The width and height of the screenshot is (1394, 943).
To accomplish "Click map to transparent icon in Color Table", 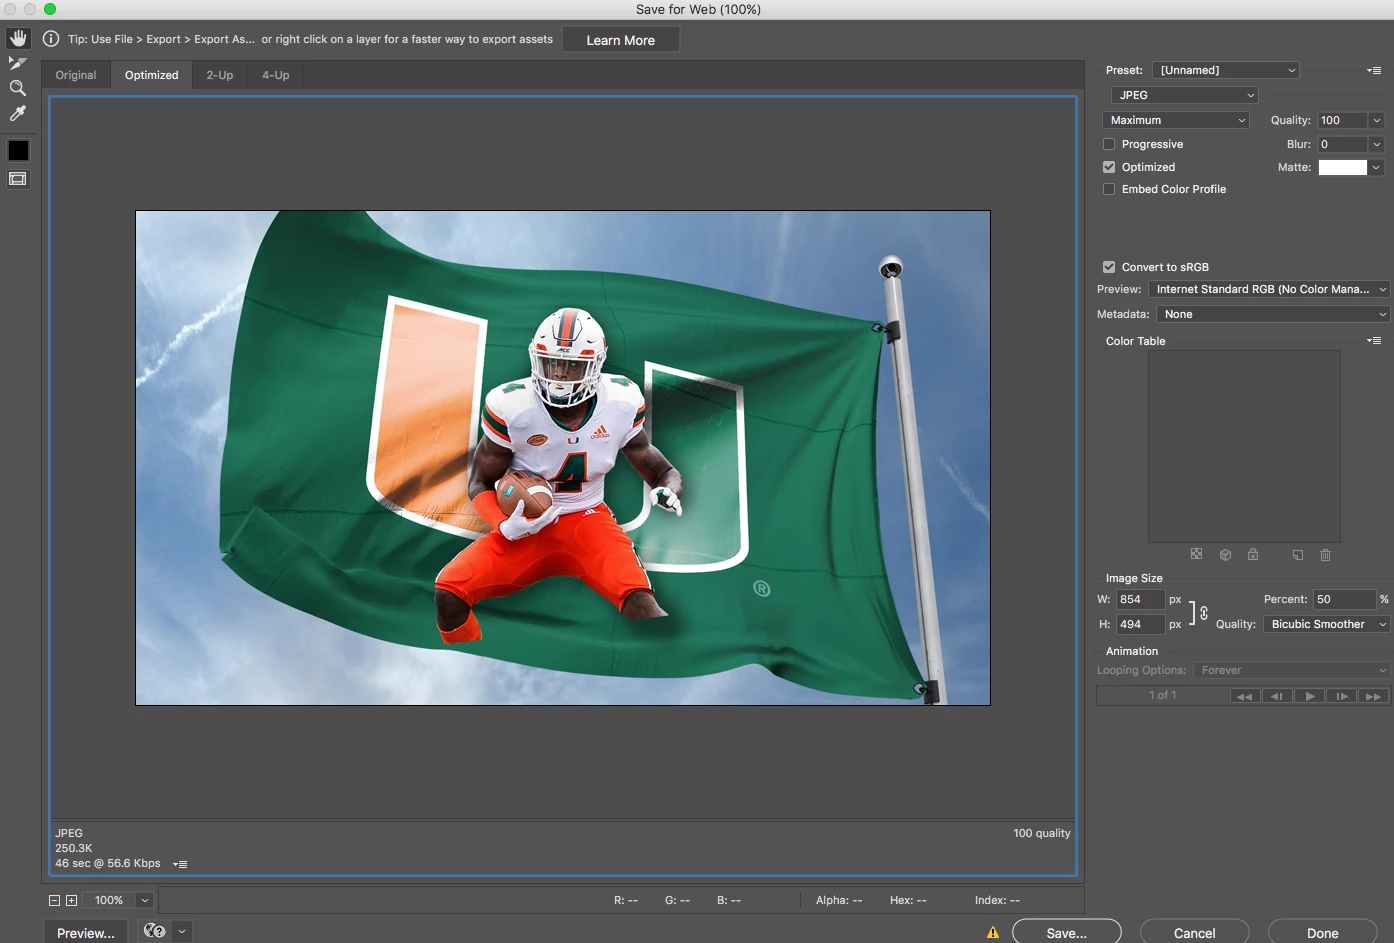I will tap(1196, 554).
